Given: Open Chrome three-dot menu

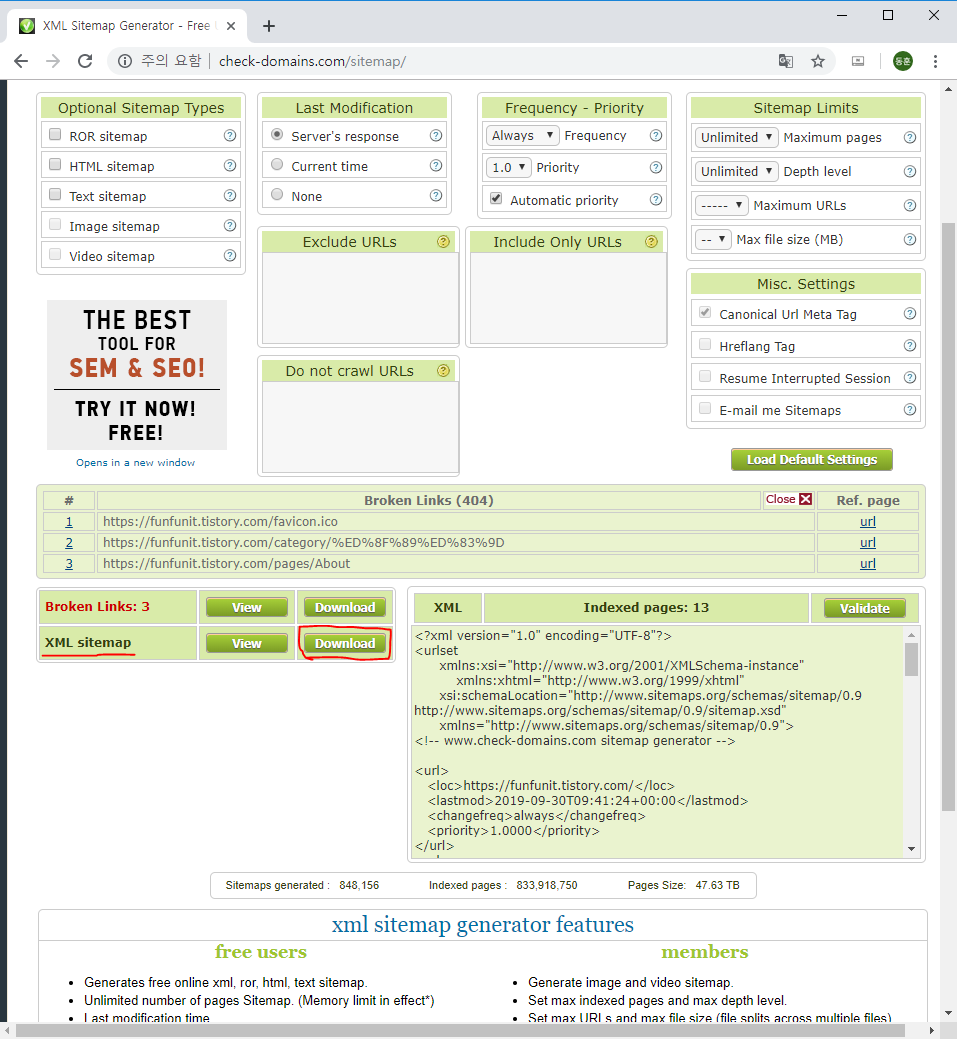Looking at the screenshot, I should coord(935,62).
